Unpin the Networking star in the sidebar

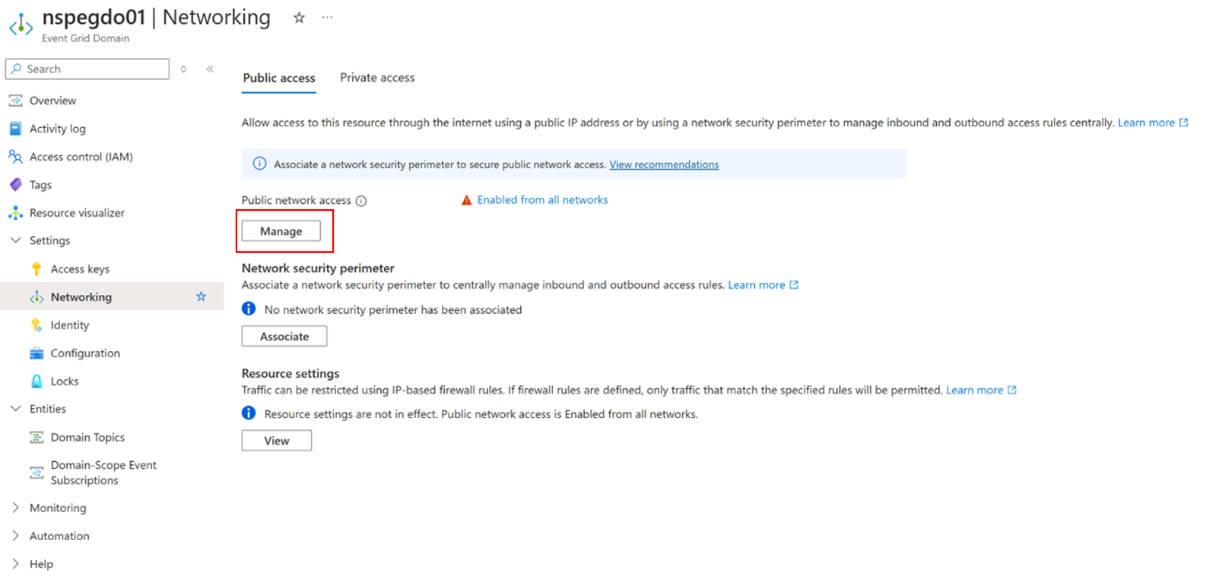pyautogui.click(x=201, y=297)
